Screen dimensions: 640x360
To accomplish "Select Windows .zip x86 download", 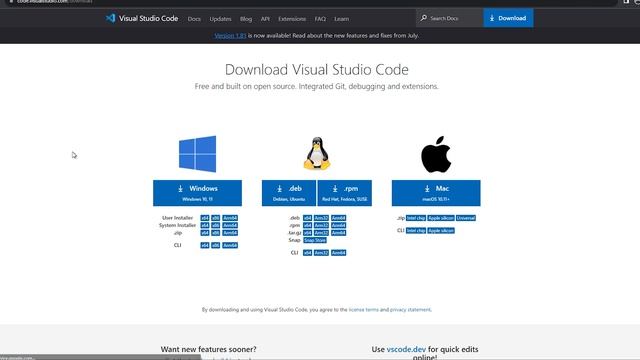I will (x=216, y=233).
